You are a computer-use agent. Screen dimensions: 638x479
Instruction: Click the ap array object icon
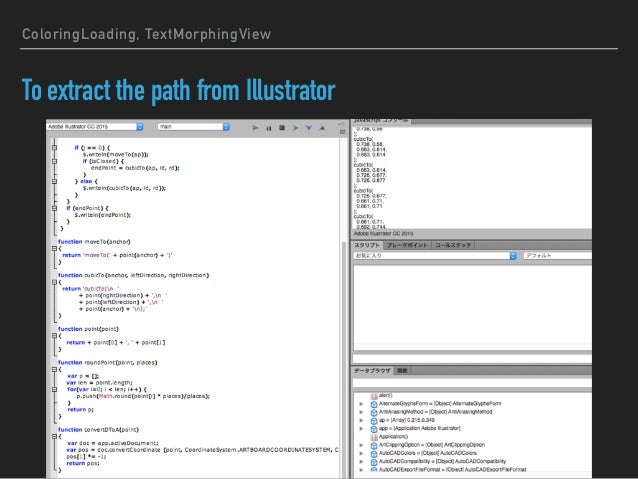(x=374, y=420)
